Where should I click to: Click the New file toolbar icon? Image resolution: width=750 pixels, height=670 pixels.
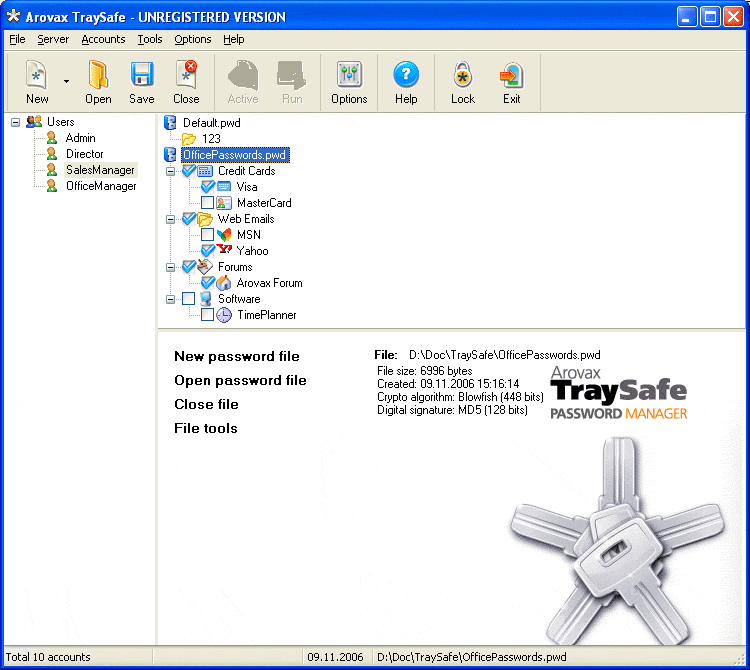point(37,75)
